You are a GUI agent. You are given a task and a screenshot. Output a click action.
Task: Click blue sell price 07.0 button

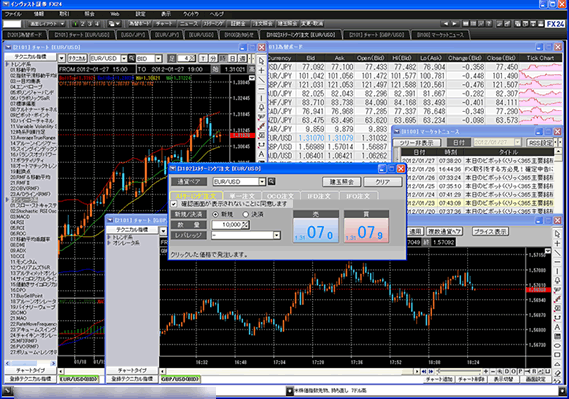point(316,230)
